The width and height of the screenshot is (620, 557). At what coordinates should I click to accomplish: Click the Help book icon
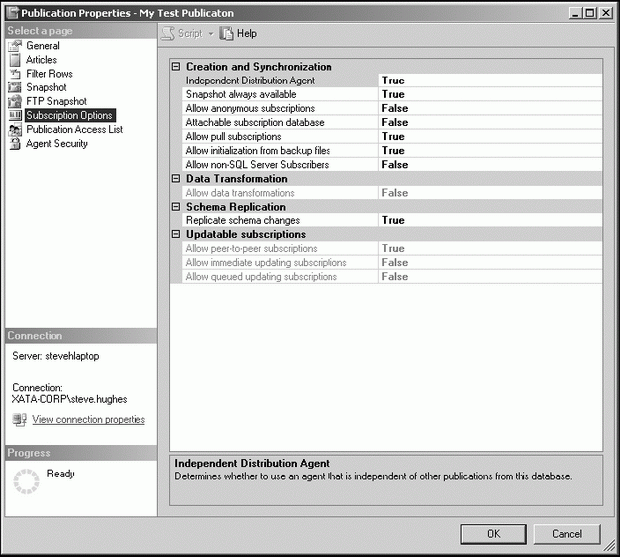pyautogui.click(x=227, y=34)
